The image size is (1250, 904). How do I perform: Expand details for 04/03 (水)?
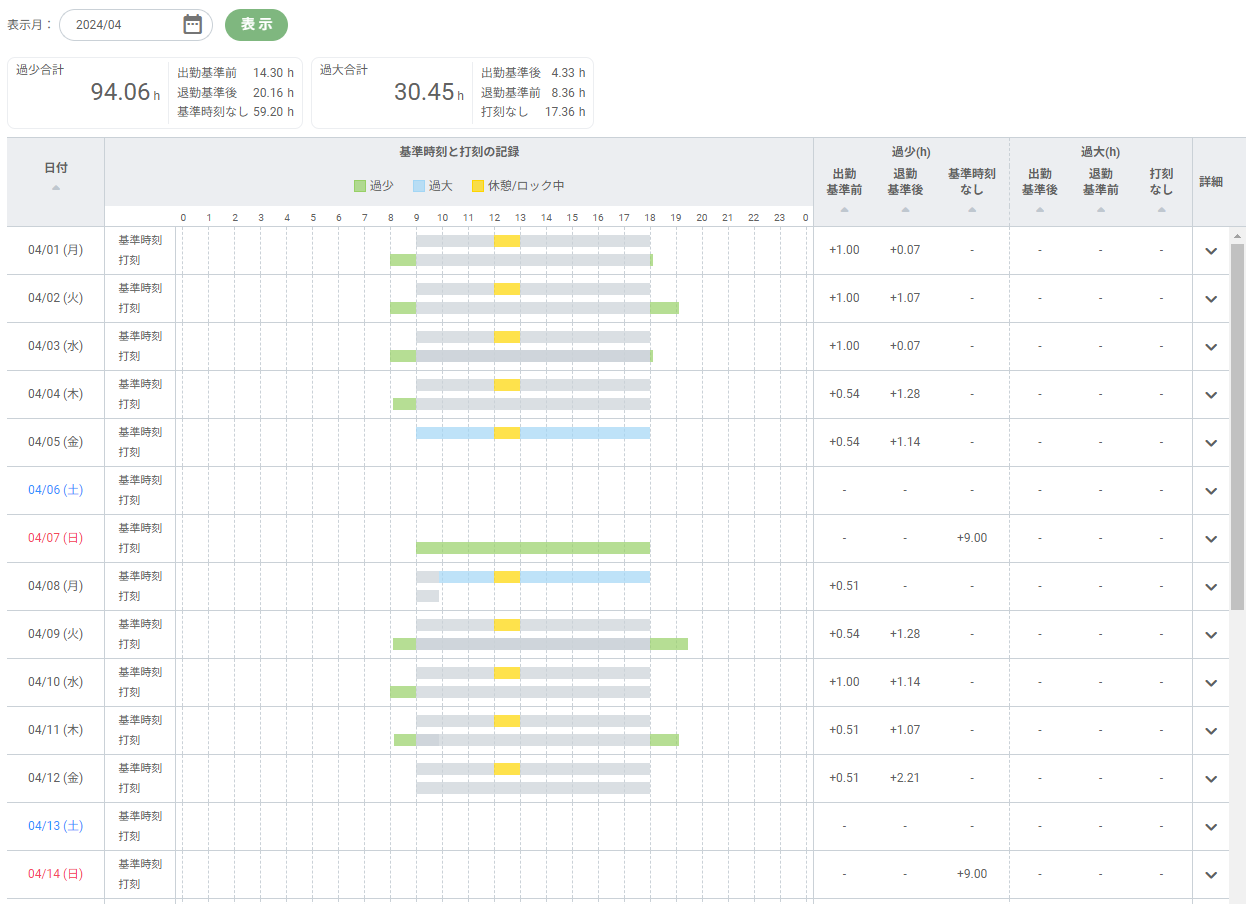click(1211, 347)
